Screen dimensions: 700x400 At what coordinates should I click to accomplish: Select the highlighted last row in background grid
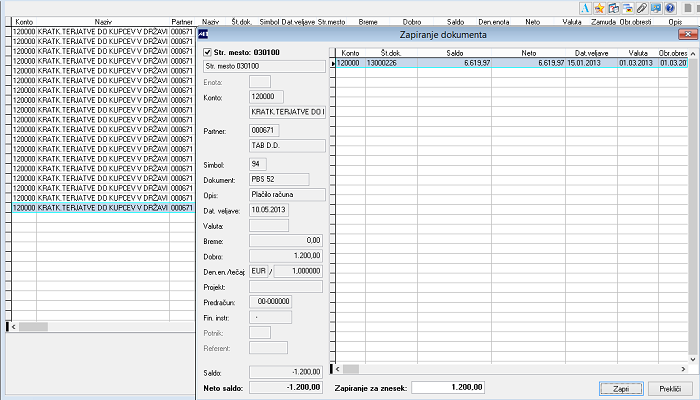click(103, 208)
